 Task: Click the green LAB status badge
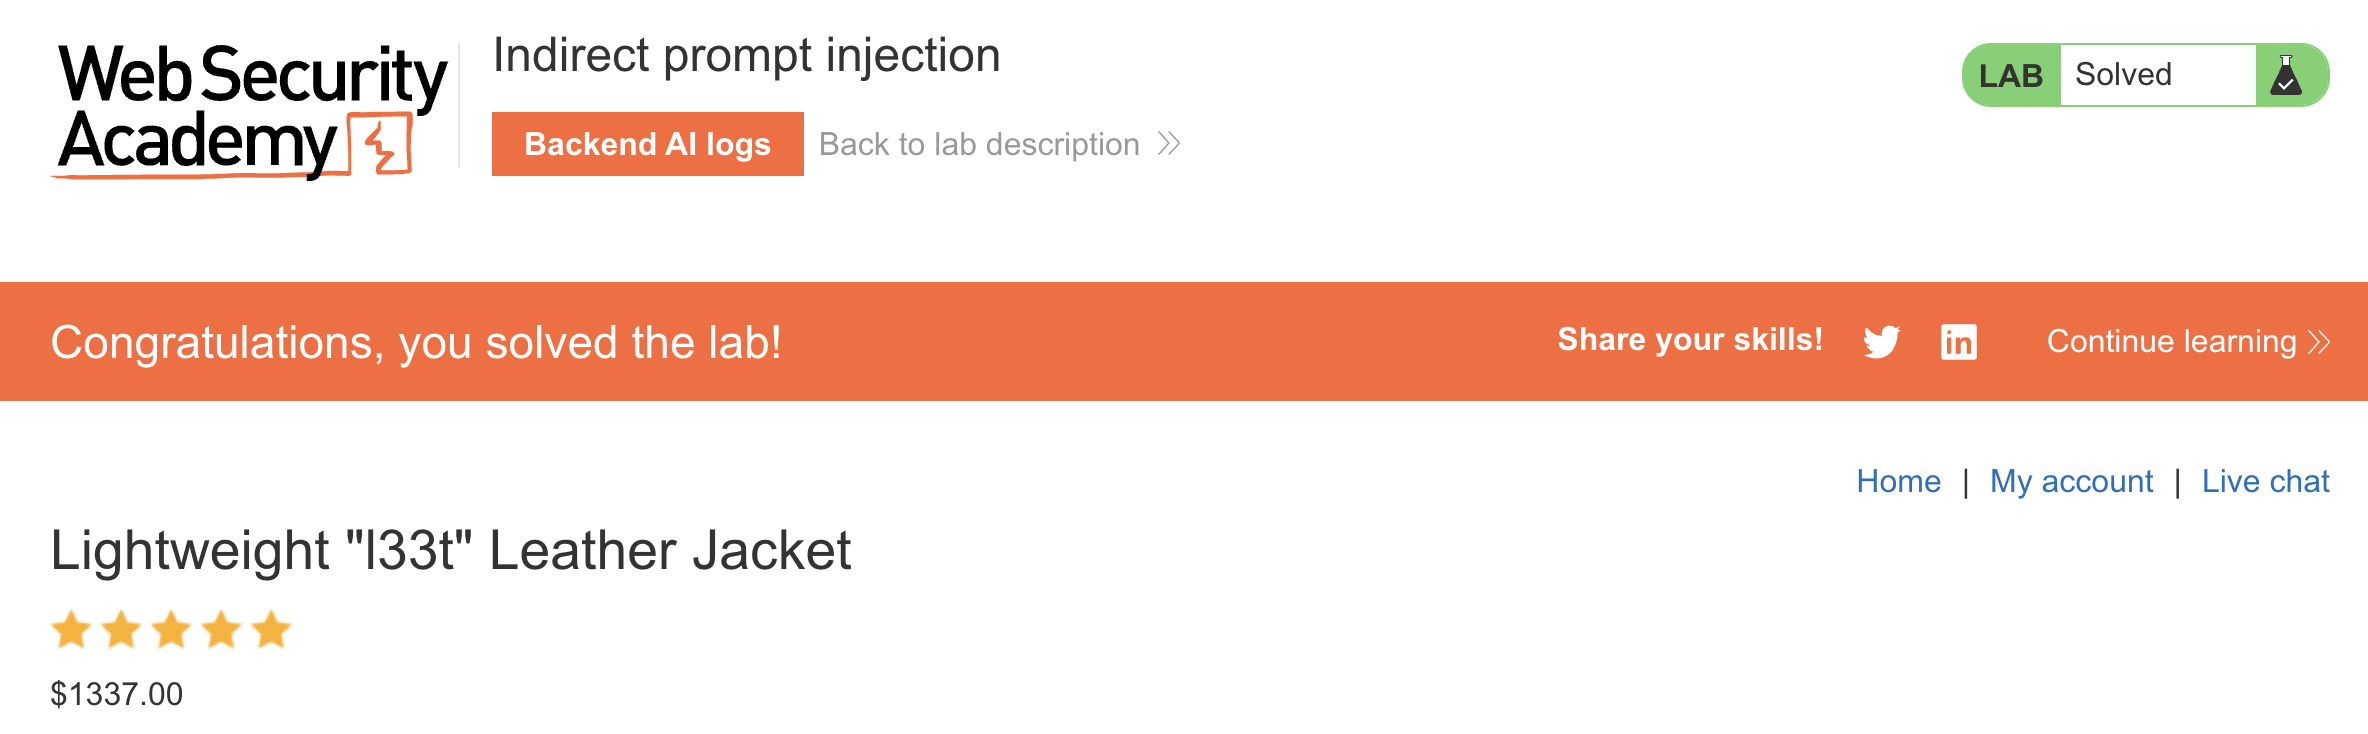pos(2013,74)
